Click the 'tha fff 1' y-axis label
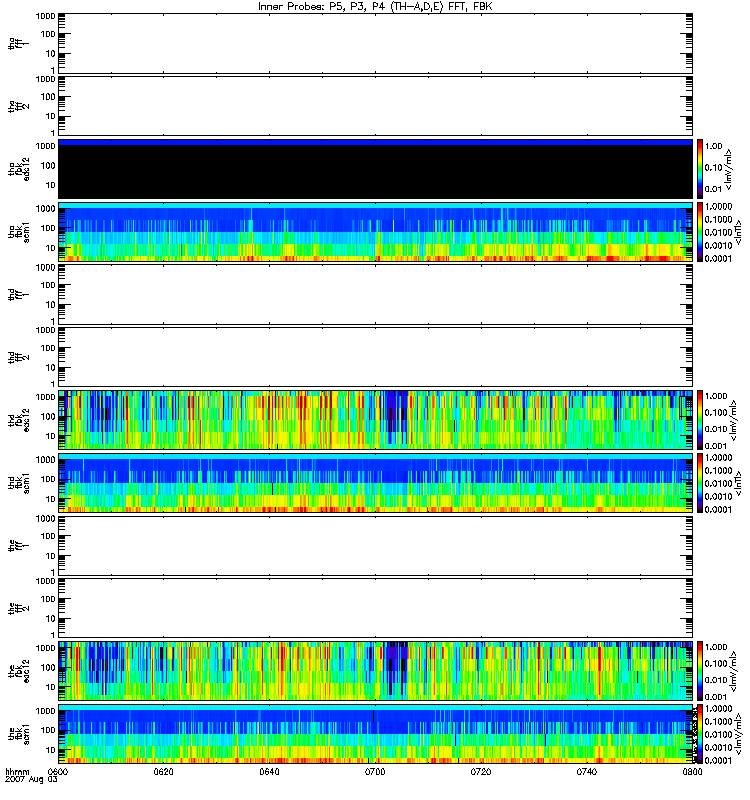This screenshot has width=750, height=800. 18,43
